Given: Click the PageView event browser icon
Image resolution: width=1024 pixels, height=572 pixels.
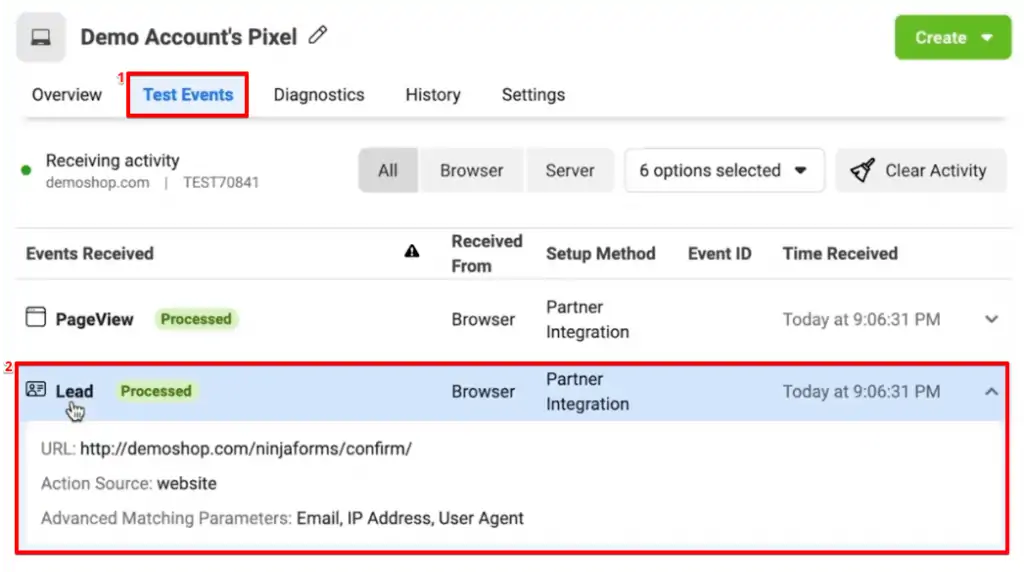Looking at the screenshot, I should point(36,317).
